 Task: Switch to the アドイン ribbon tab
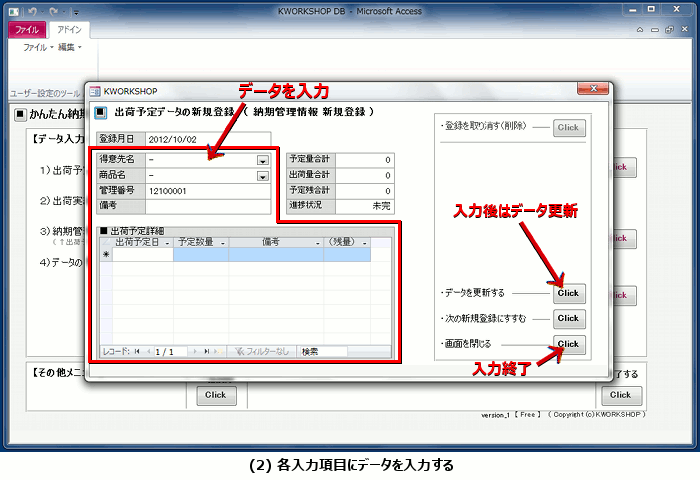click(x=69, y=30)
